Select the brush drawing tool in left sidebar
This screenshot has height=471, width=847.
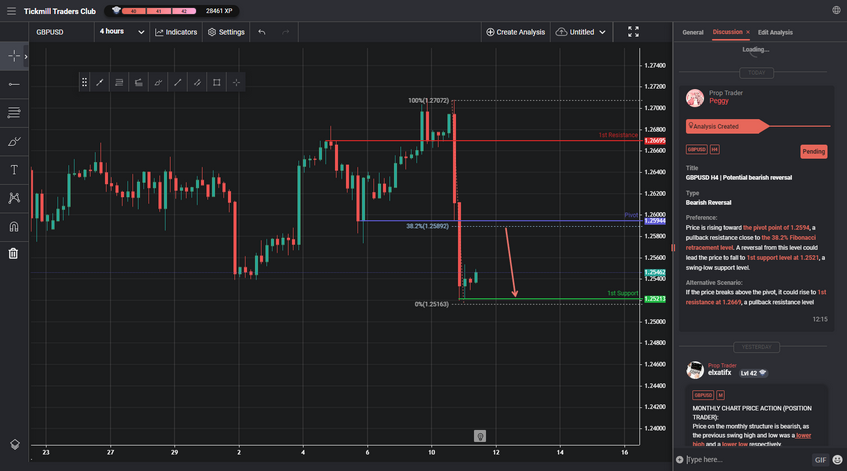14,142
